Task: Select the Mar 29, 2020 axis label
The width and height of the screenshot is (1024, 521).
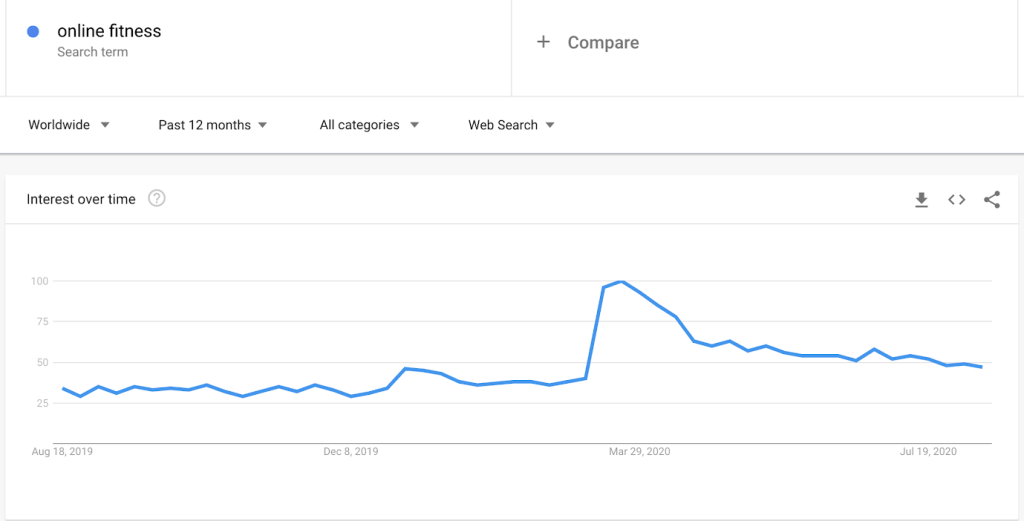Action: tap(639, 451)
